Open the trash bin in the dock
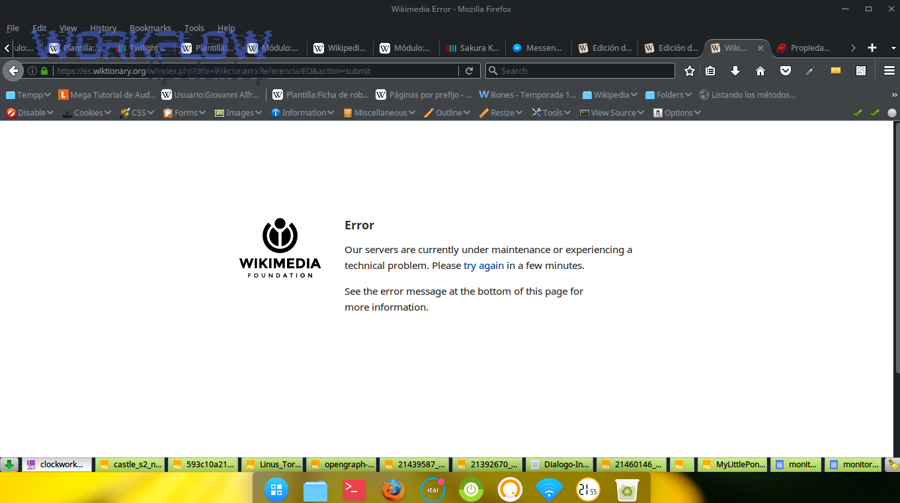900x503 pixels. [x=627, y=490]
